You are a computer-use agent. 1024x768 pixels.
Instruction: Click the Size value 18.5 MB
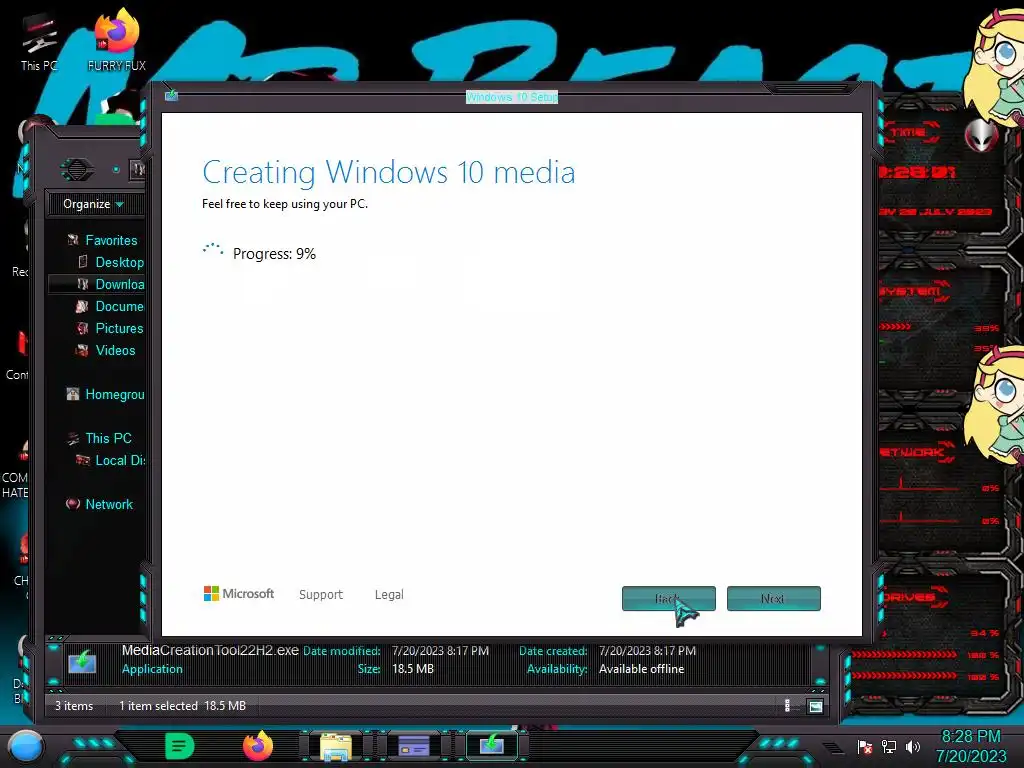point(413,669)
